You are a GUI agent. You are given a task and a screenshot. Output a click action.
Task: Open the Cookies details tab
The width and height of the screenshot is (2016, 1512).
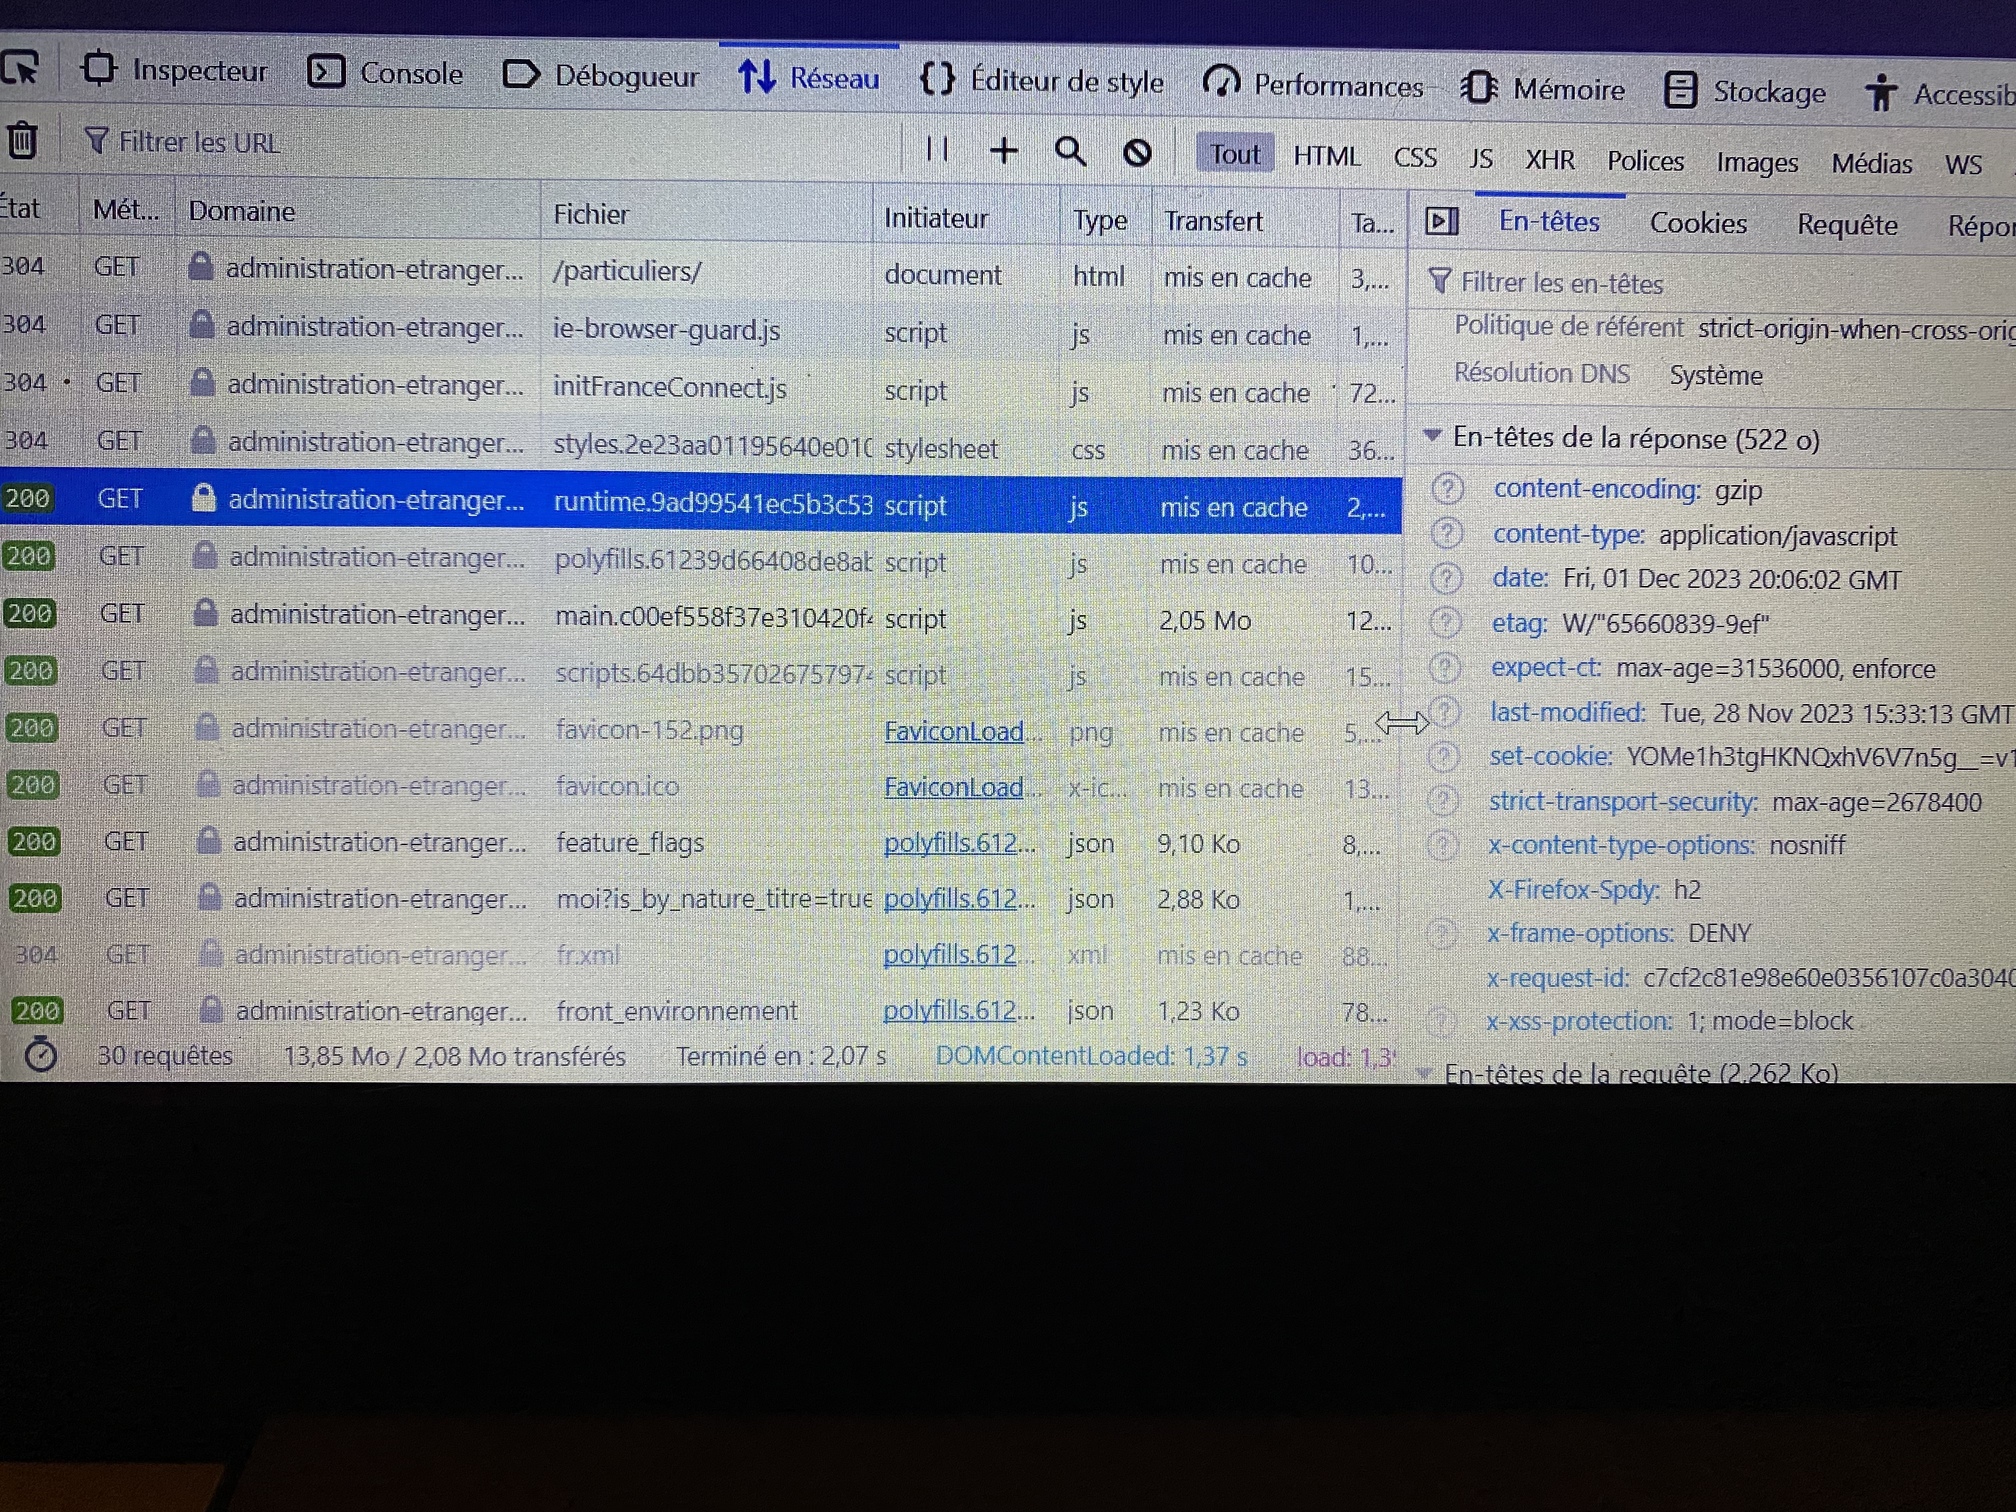click(x=1697, y=223)
